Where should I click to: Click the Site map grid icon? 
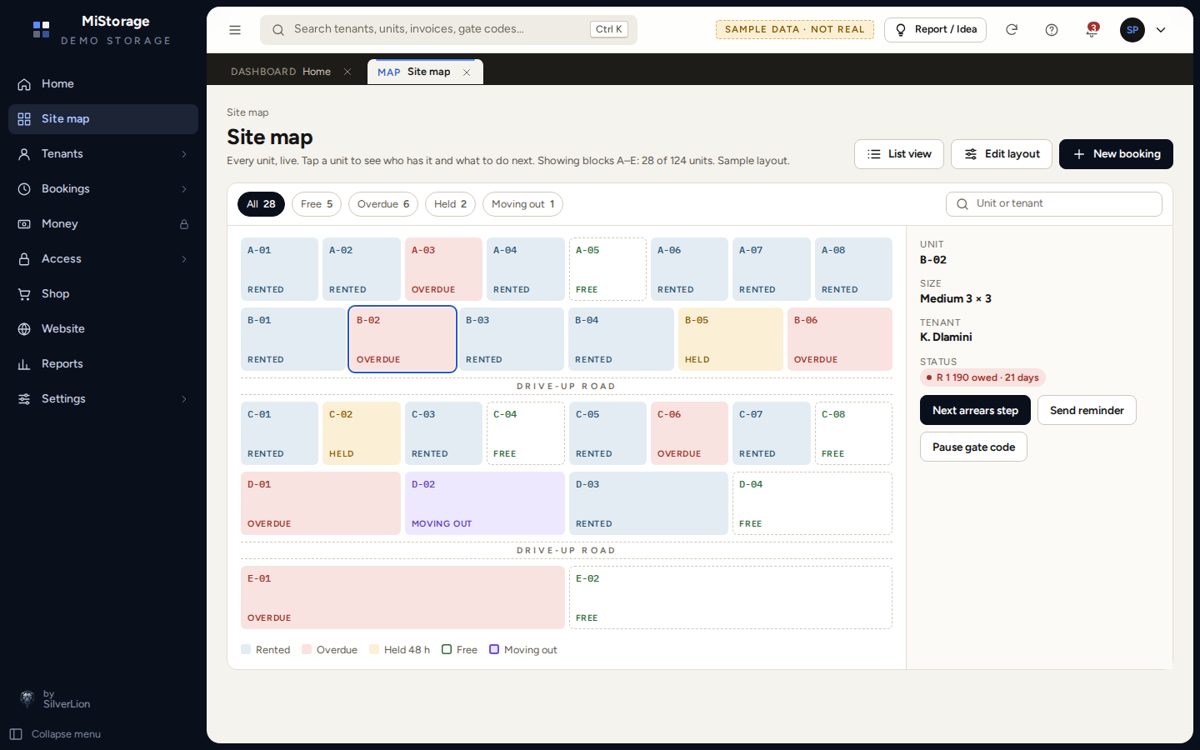click(24, 119)
